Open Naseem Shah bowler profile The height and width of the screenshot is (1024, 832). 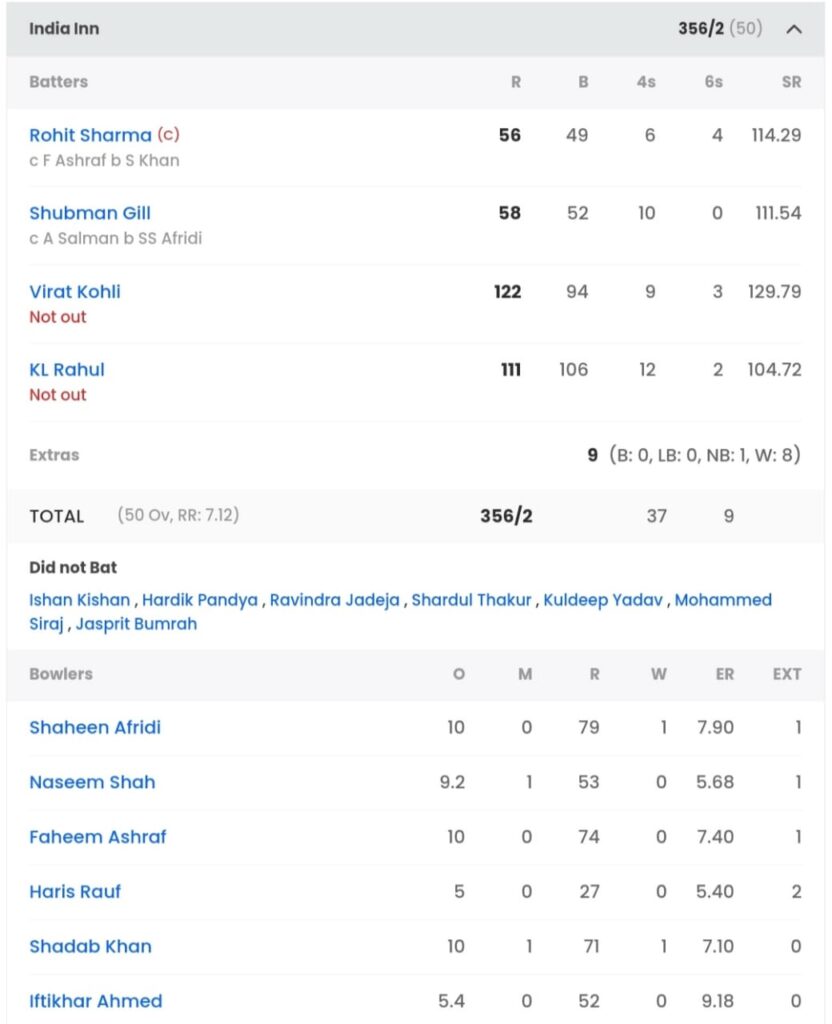(92, 782)
